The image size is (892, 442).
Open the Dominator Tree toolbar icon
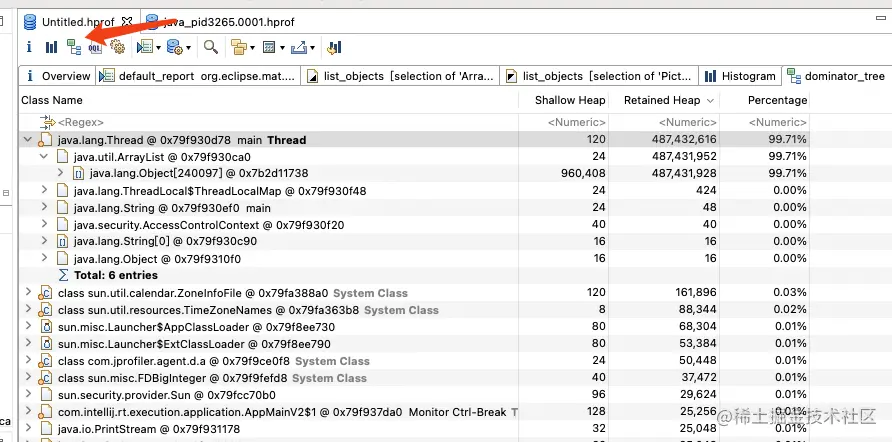coord(74,47)
